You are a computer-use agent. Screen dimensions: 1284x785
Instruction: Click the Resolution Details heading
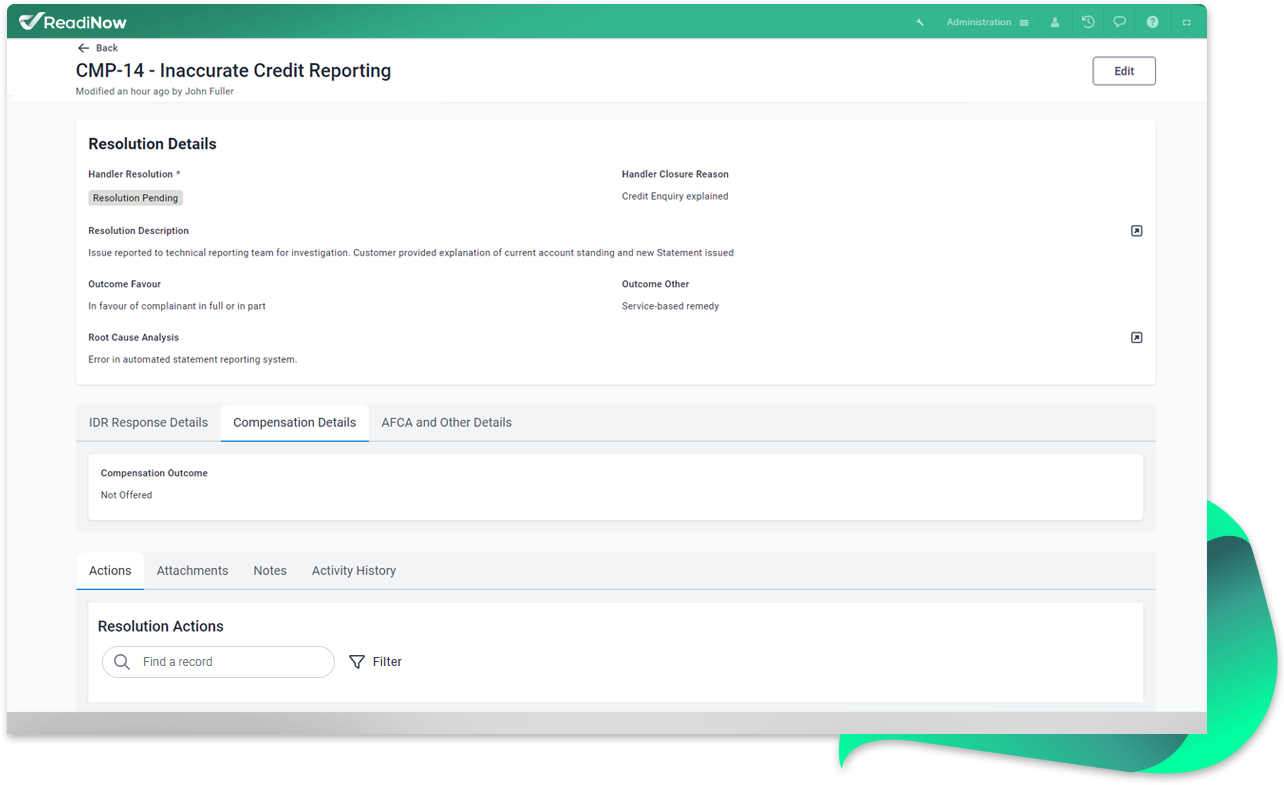tap(152, 144)
